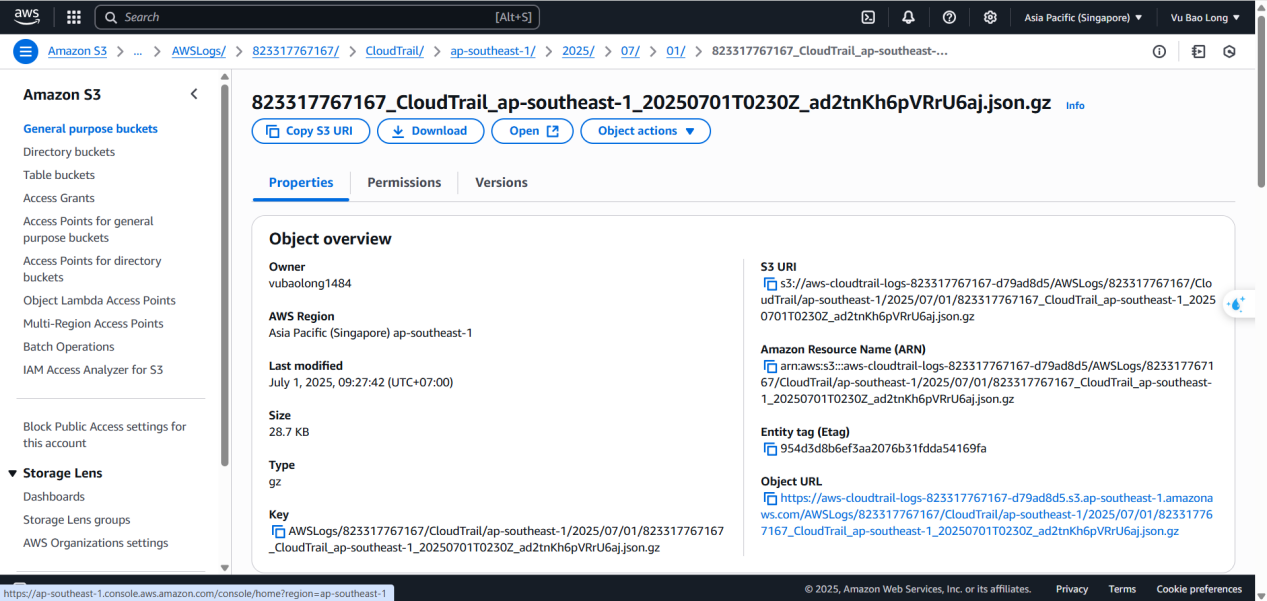Copy the Entity tag Etag icon
Image resolution: width=1267 pixels, height=601 pixels.
coord(770,449)
